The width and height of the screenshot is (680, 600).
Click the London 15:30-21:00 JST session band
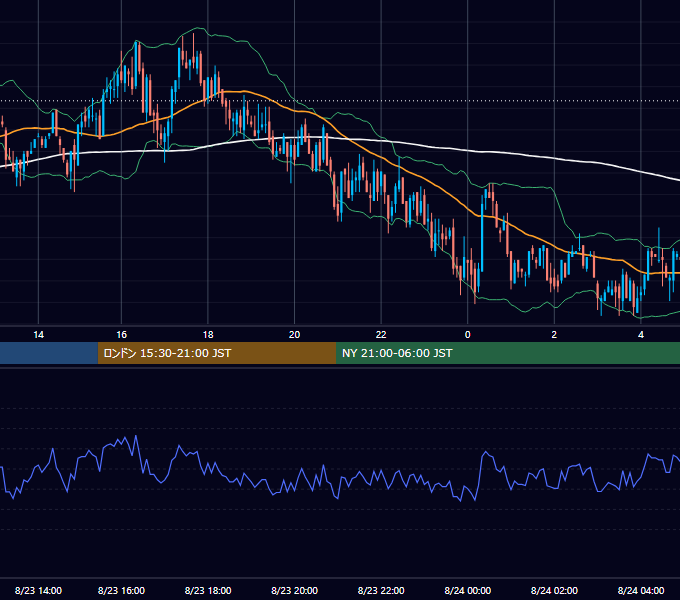(x=217, y=353)
